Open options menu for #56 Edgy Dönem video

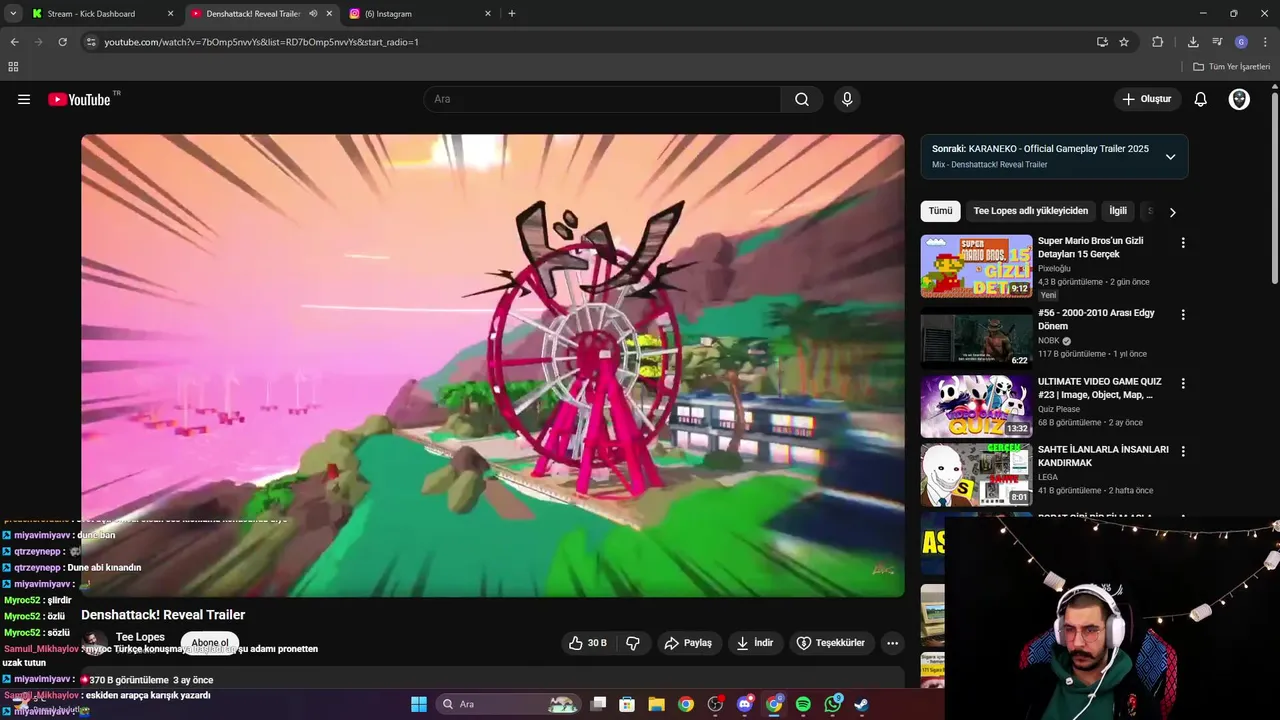(x=1183, y=315)
